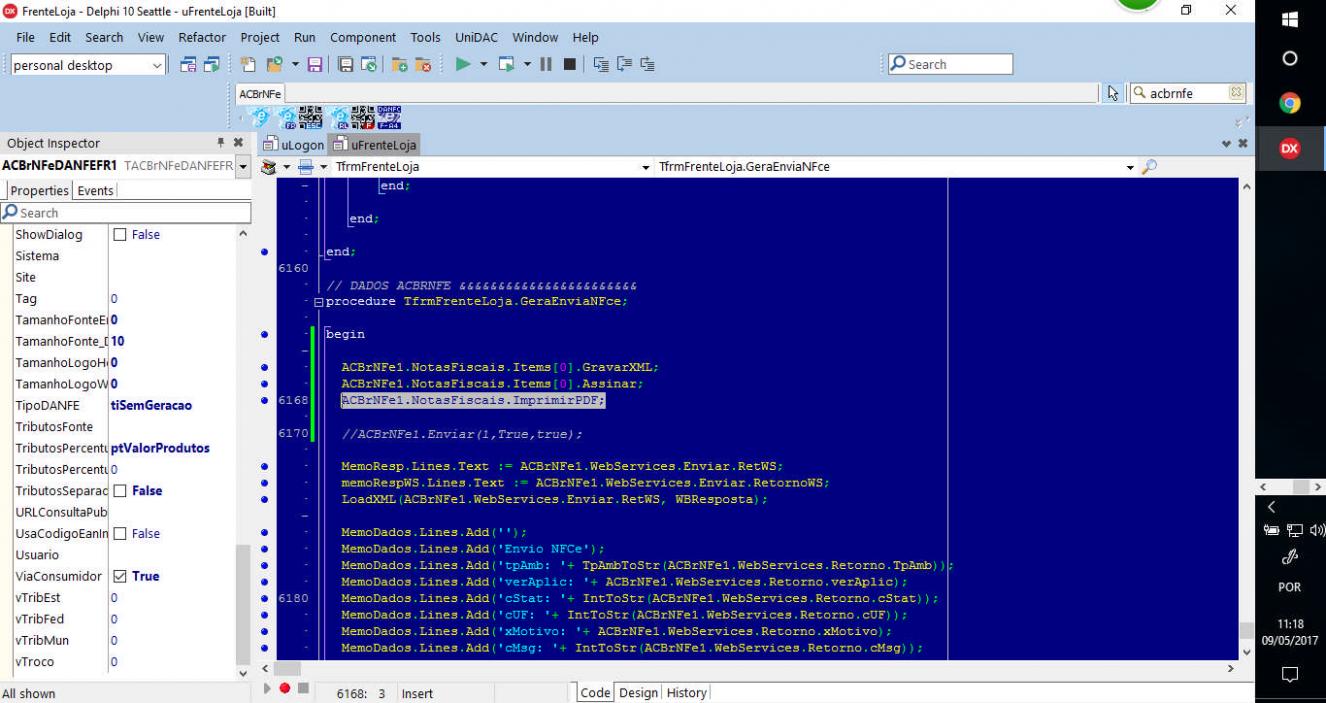Select the TipoDANFE property row
Viewport: 1326px width, 703px height.
[124, 406]
